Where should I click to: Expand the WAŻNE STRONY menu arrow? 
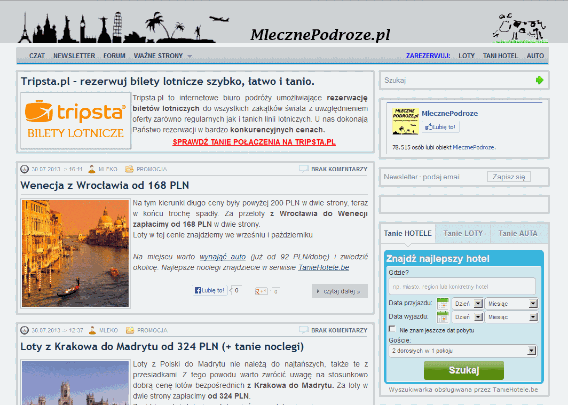point(189,56)
